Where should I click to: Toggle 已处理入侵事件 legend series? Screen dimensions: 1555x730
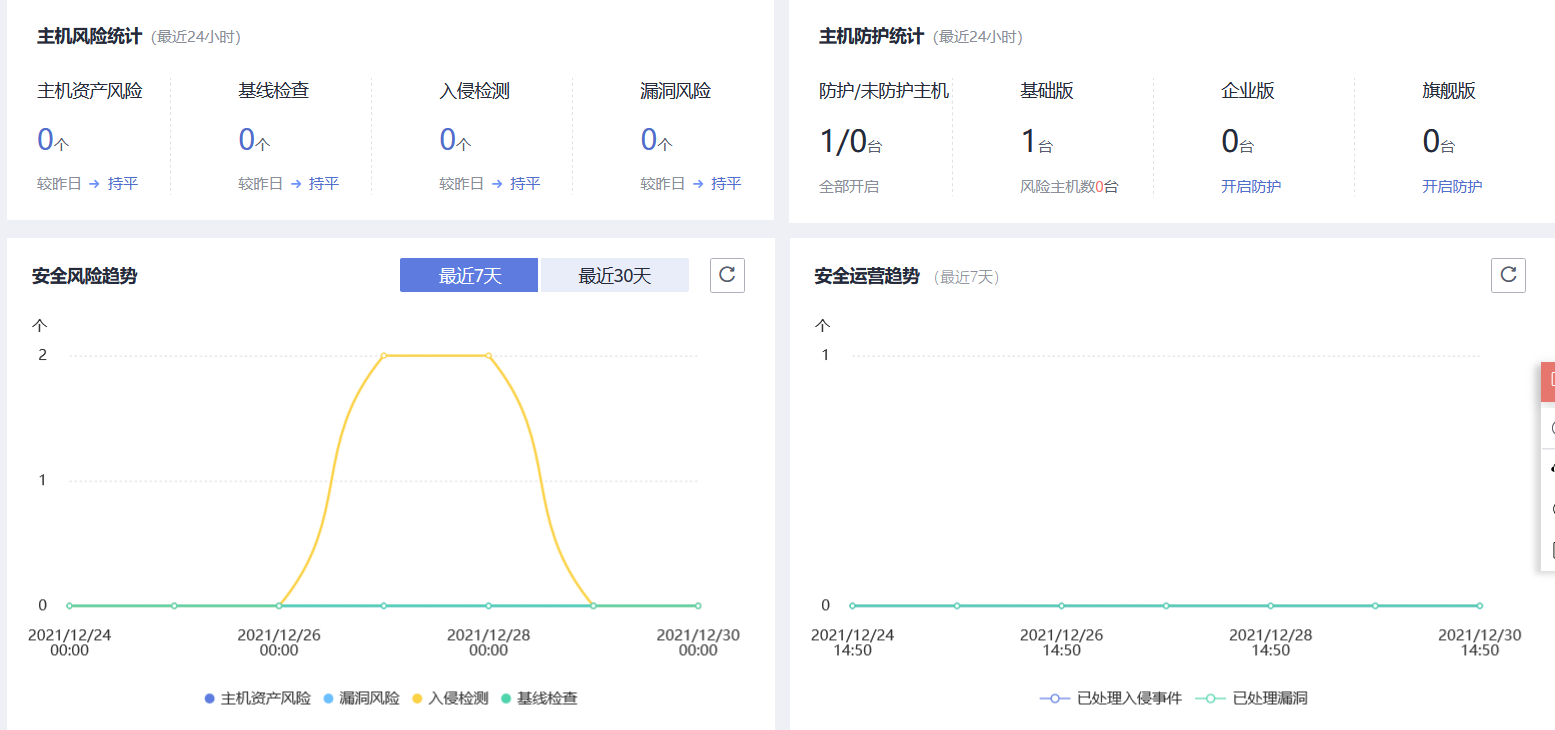coord(1111,698)
